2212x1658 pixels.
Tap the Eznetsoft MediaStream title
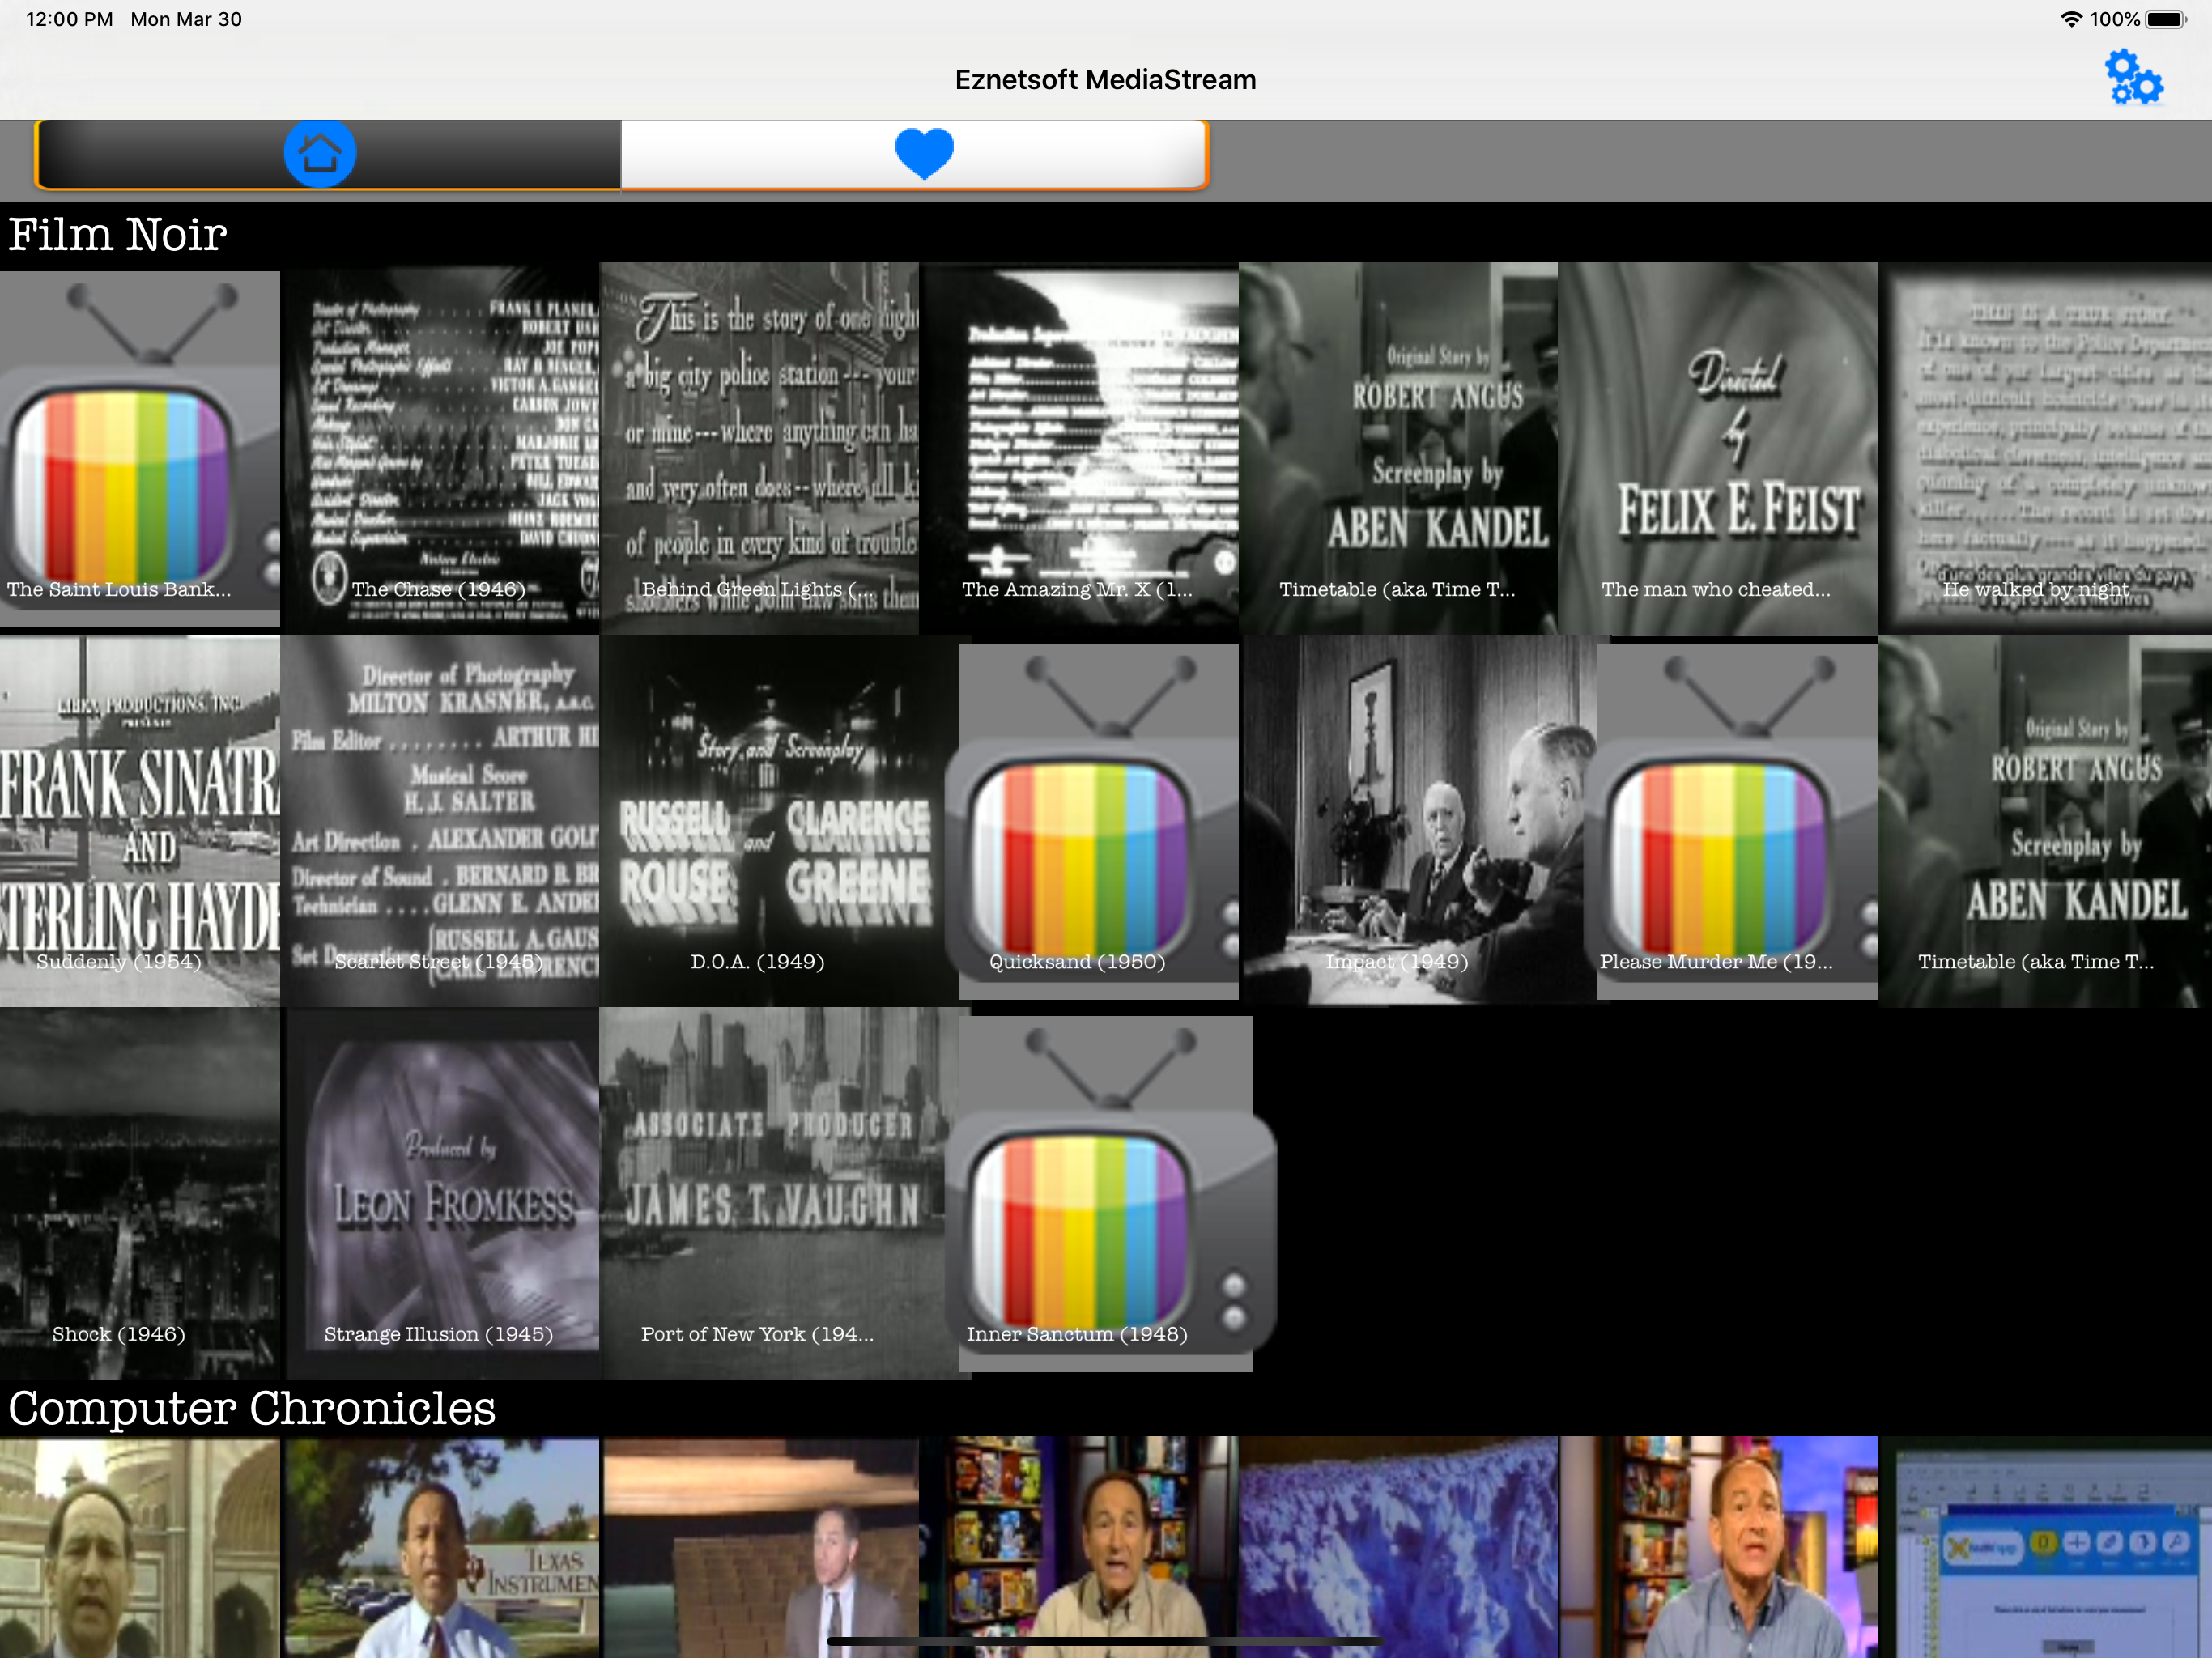pyautogui.click(x=1105, y=79)
